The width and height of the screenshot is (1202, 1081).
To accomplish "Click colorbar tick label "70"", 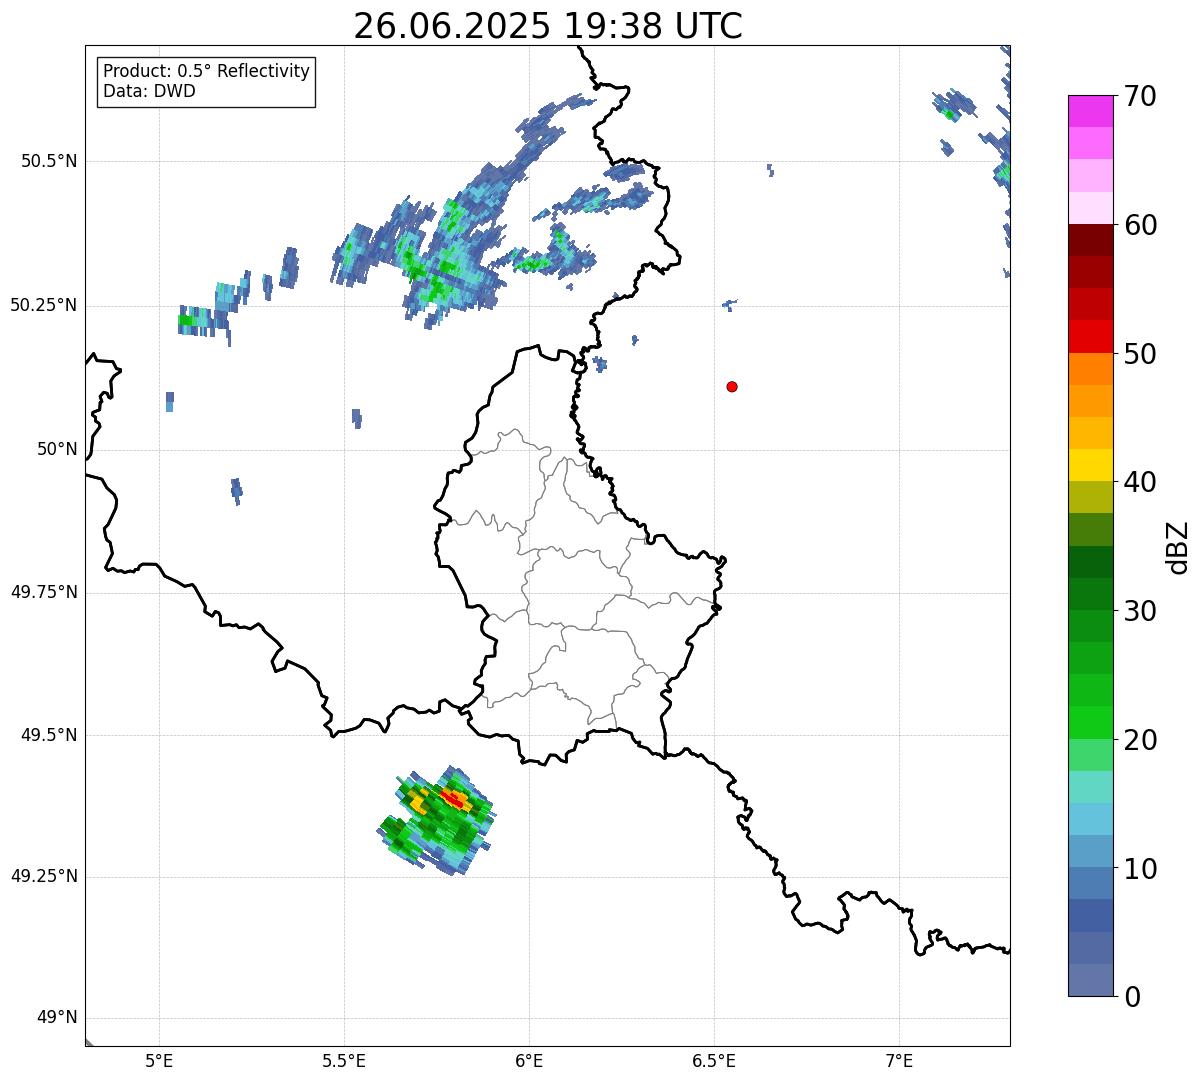I will pyautogui.click(x=1140, y=96).
